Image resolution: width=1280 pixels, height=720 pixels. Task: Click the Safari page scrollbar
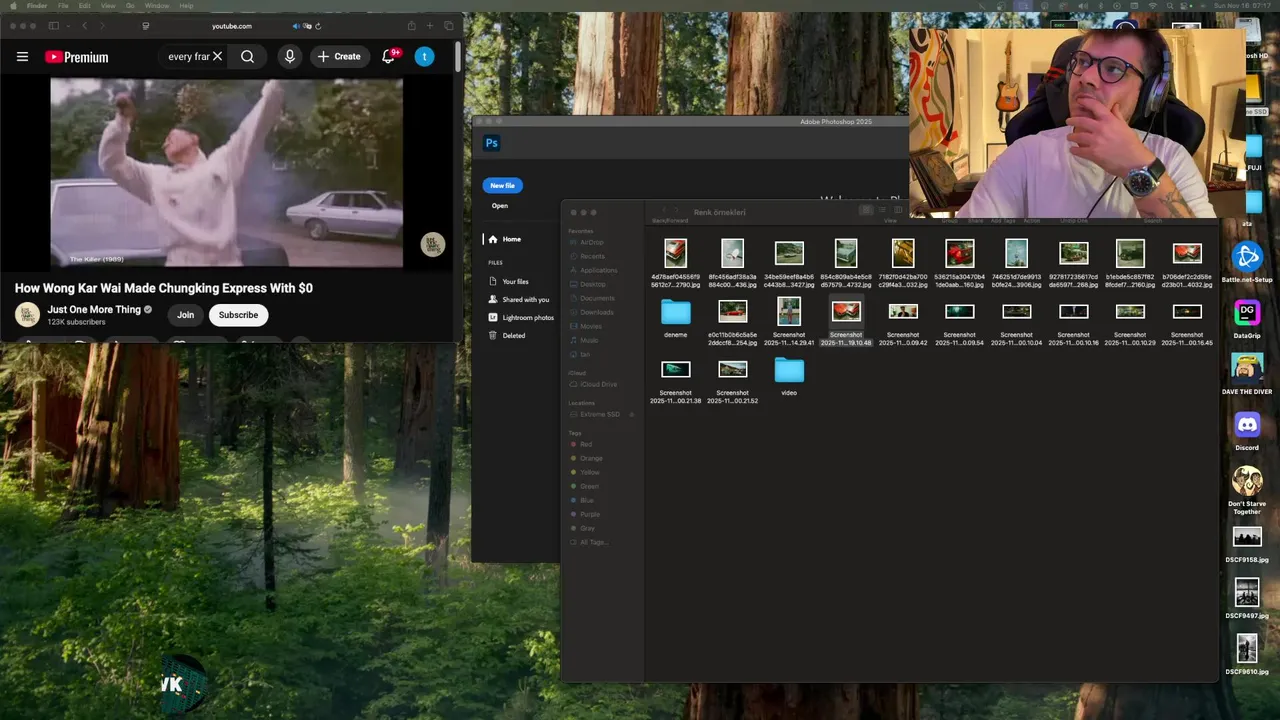458,57
